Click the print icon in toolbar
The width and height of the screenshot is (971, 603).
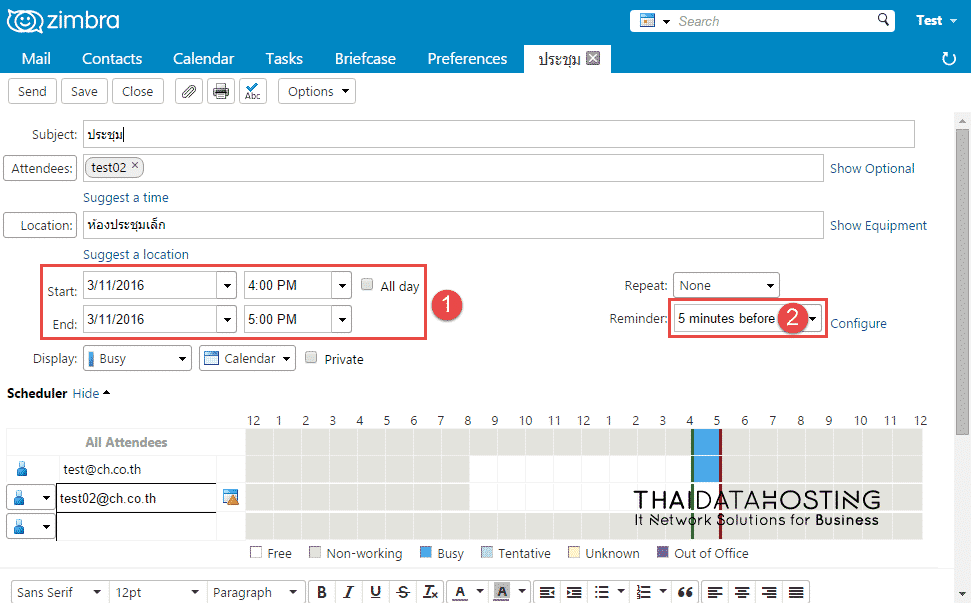pyautogui.click(x=220, y=91)
